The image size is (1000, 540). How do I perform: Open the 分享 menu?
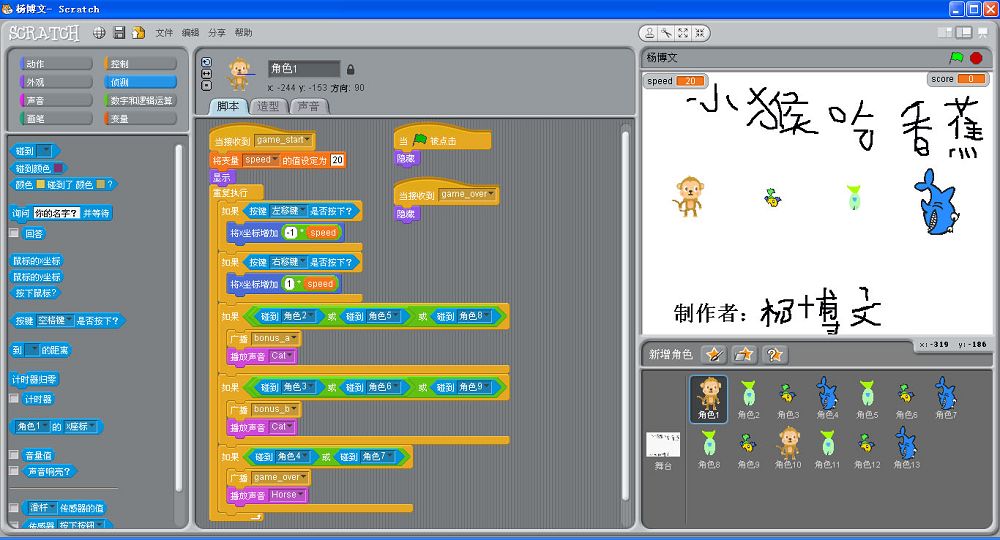[217, 33]
